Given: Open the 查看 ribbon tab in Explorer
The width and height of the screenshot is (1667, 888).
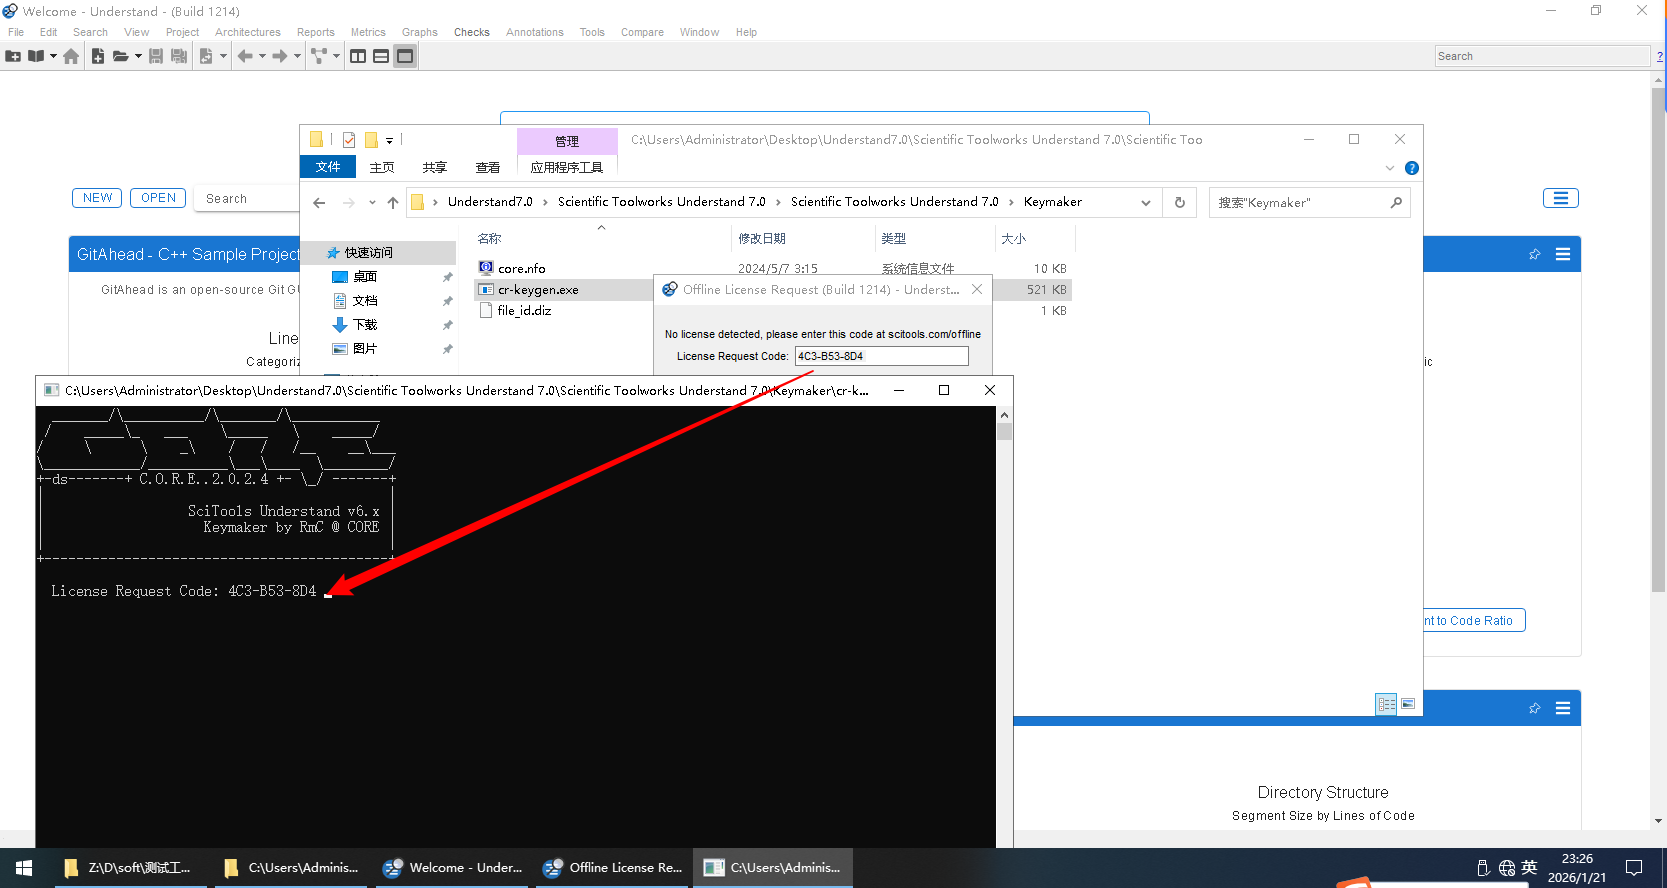Looking at the screenshot, I should click(x=487, y=168).
